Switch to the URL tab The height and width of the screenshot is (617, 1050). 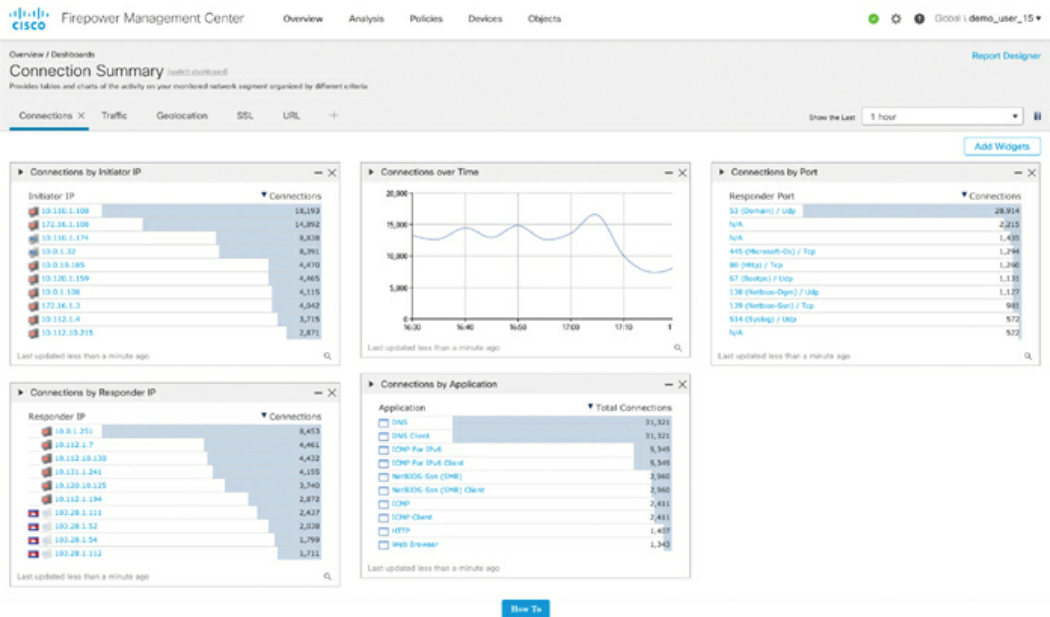click(291, 115)
